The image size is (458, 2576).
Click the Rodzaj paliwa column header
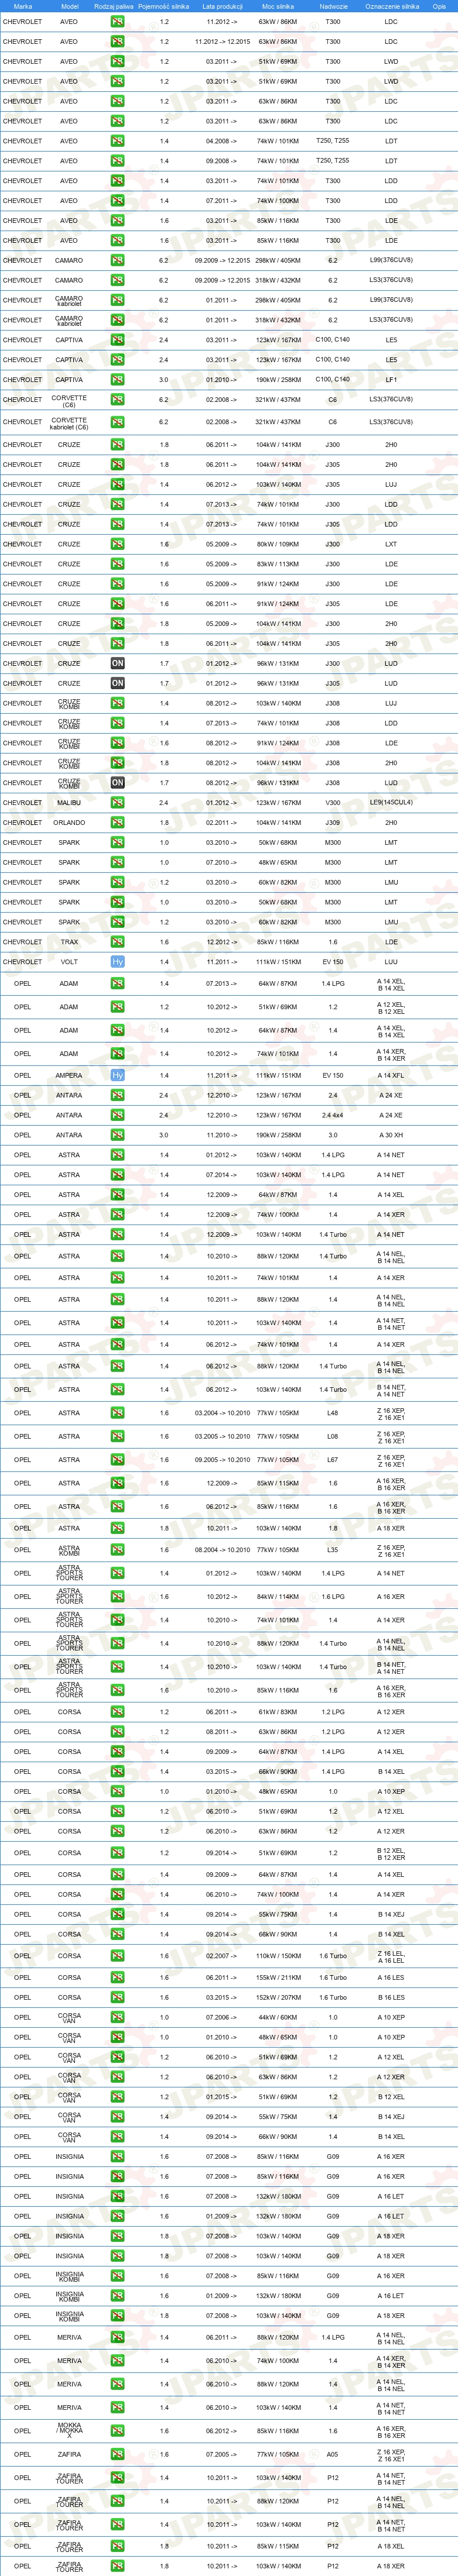tap(113, 6)
